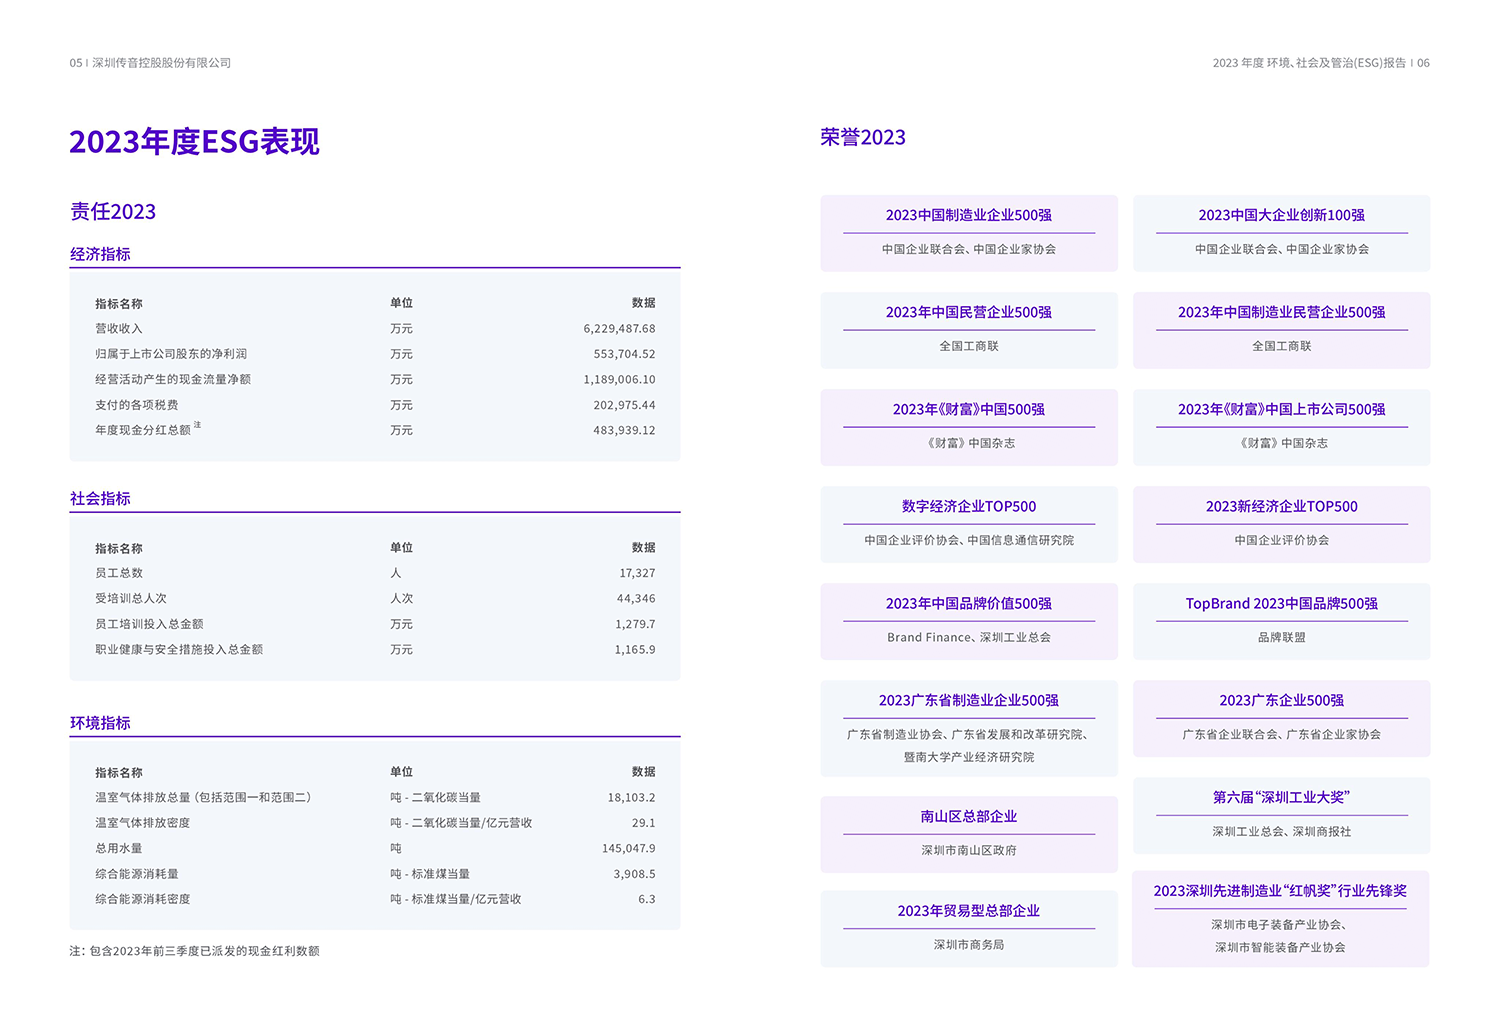Click the 员工总数 value 17,327
The height and width of the screenshot is (1016, 1500).
(x=637, y=573)
